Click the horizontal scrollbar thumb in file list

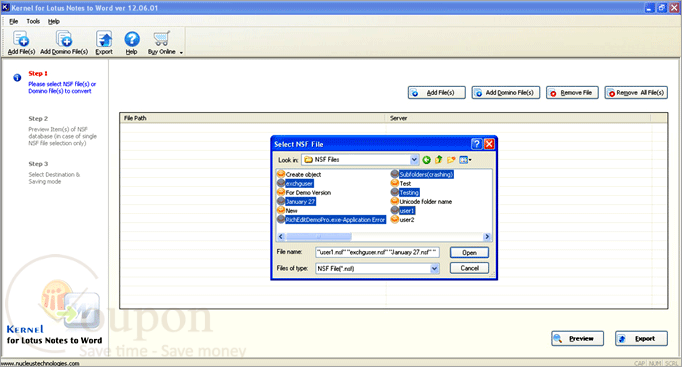coord(319,237)
